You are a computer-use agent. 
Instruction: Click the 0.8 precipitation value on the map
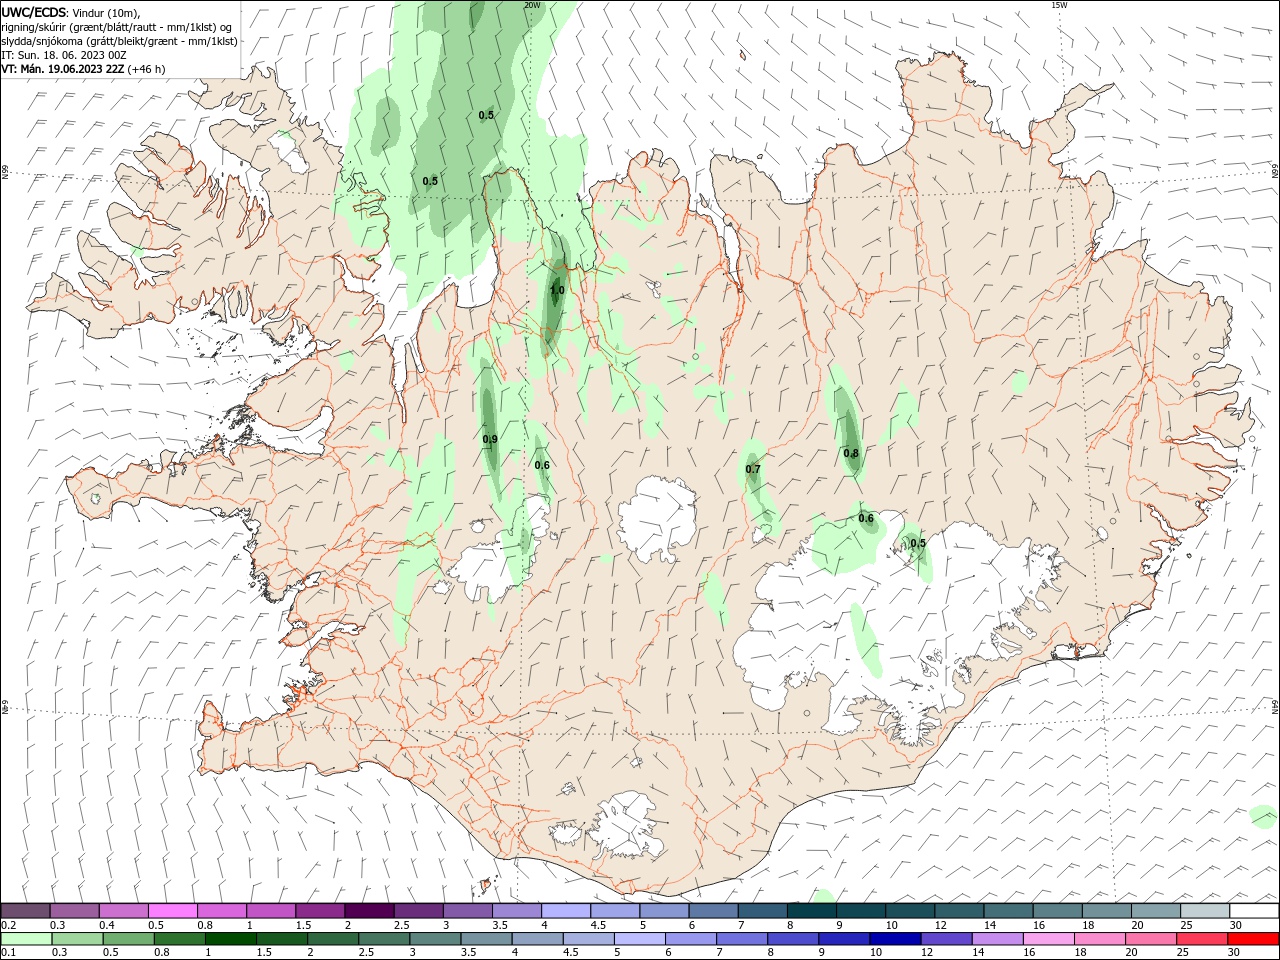pos(851,453)
